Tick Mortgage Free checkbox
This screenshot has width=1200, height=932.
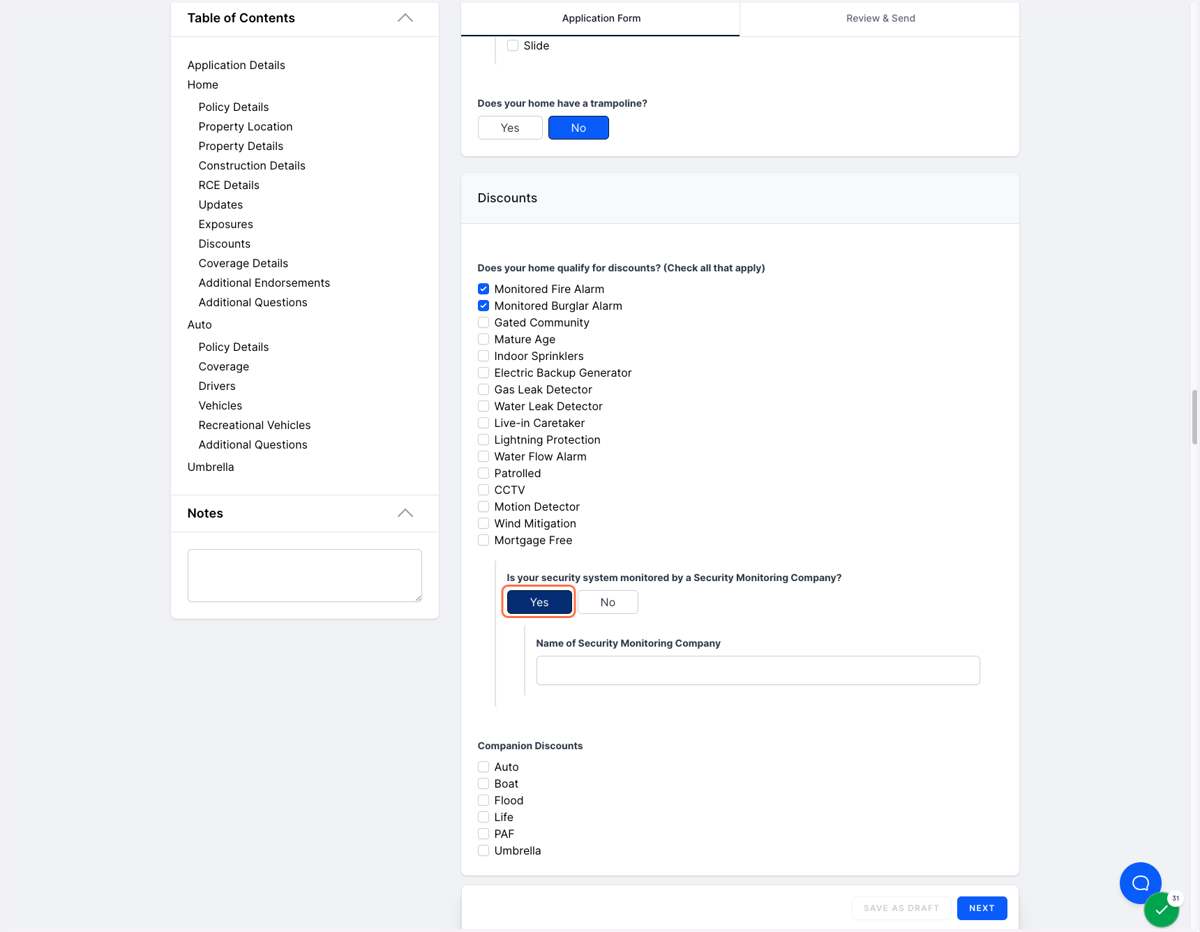click(x=483, y=540)
